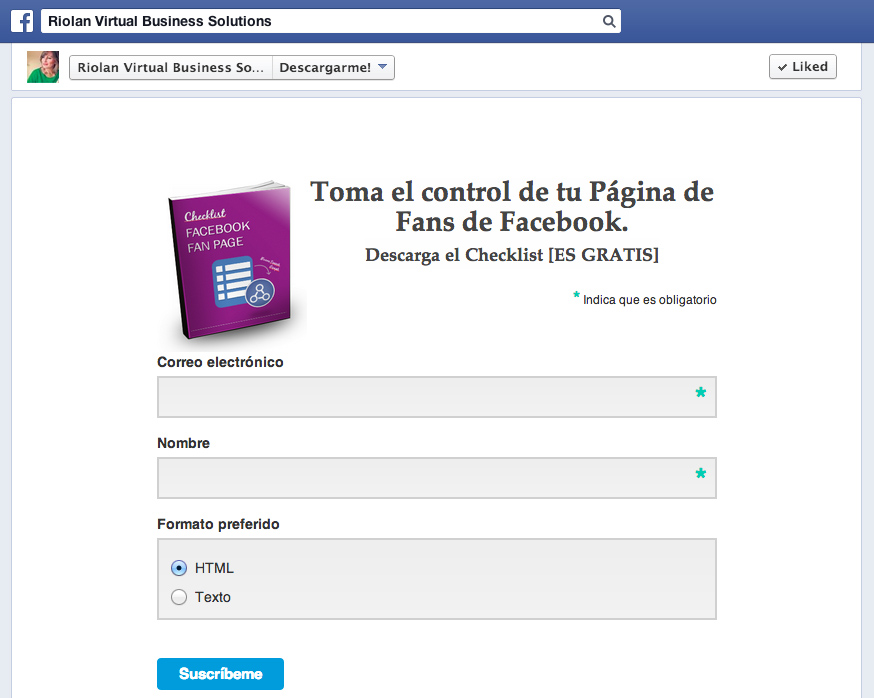This screenshot has width=874, height=698.
Task: Open Riolan Virtual Business So... page tab
Action: 171,67
